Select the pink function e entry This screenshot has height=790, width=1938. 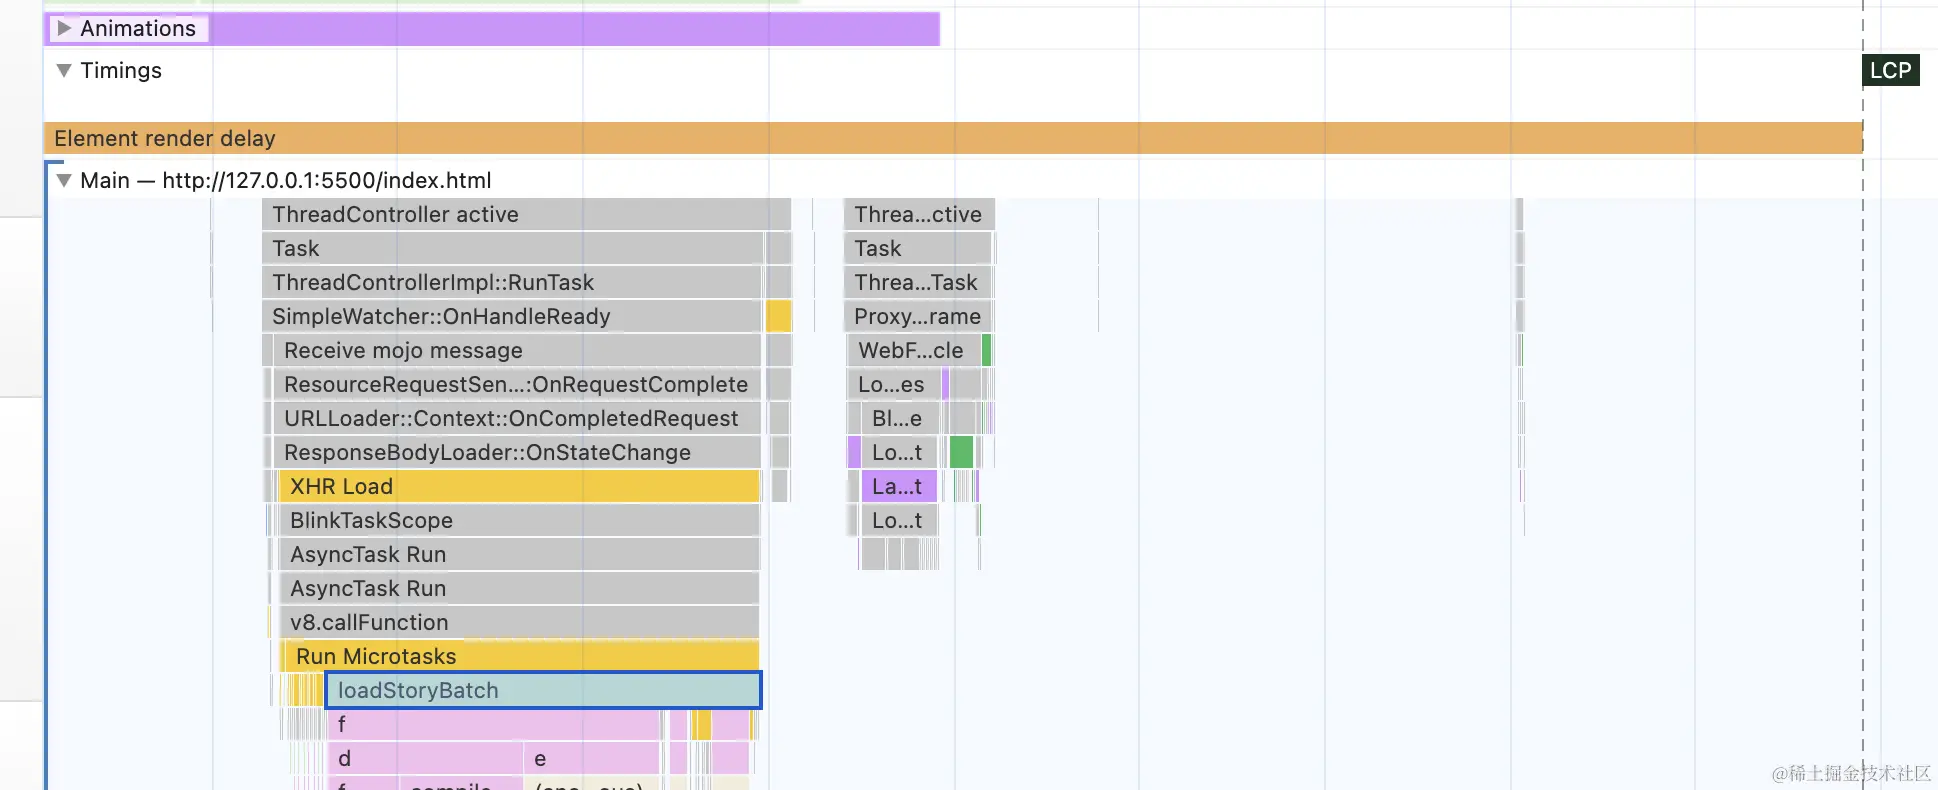(x=592, y=758)
